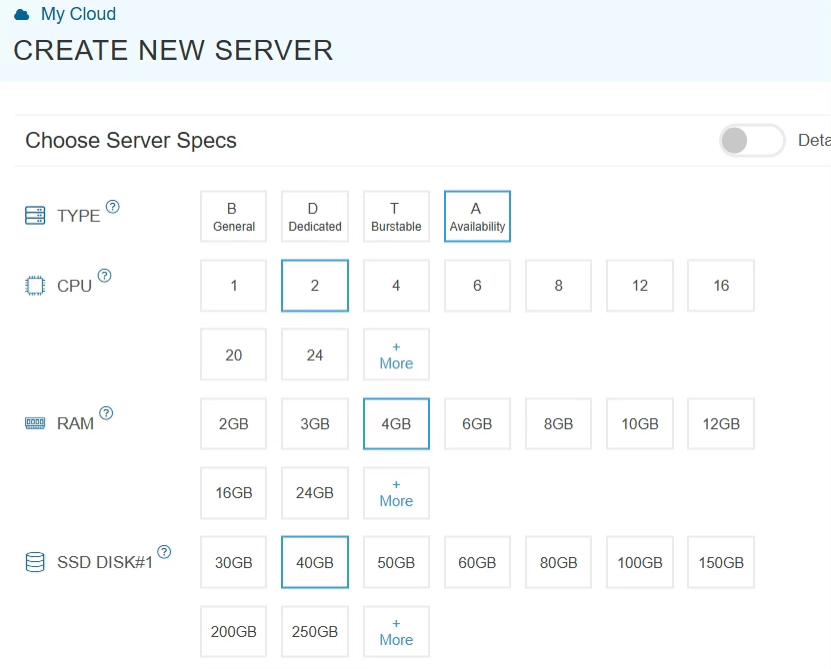Expand More RAM options
The height and width of the screenshot is (669, 831).
395,492
